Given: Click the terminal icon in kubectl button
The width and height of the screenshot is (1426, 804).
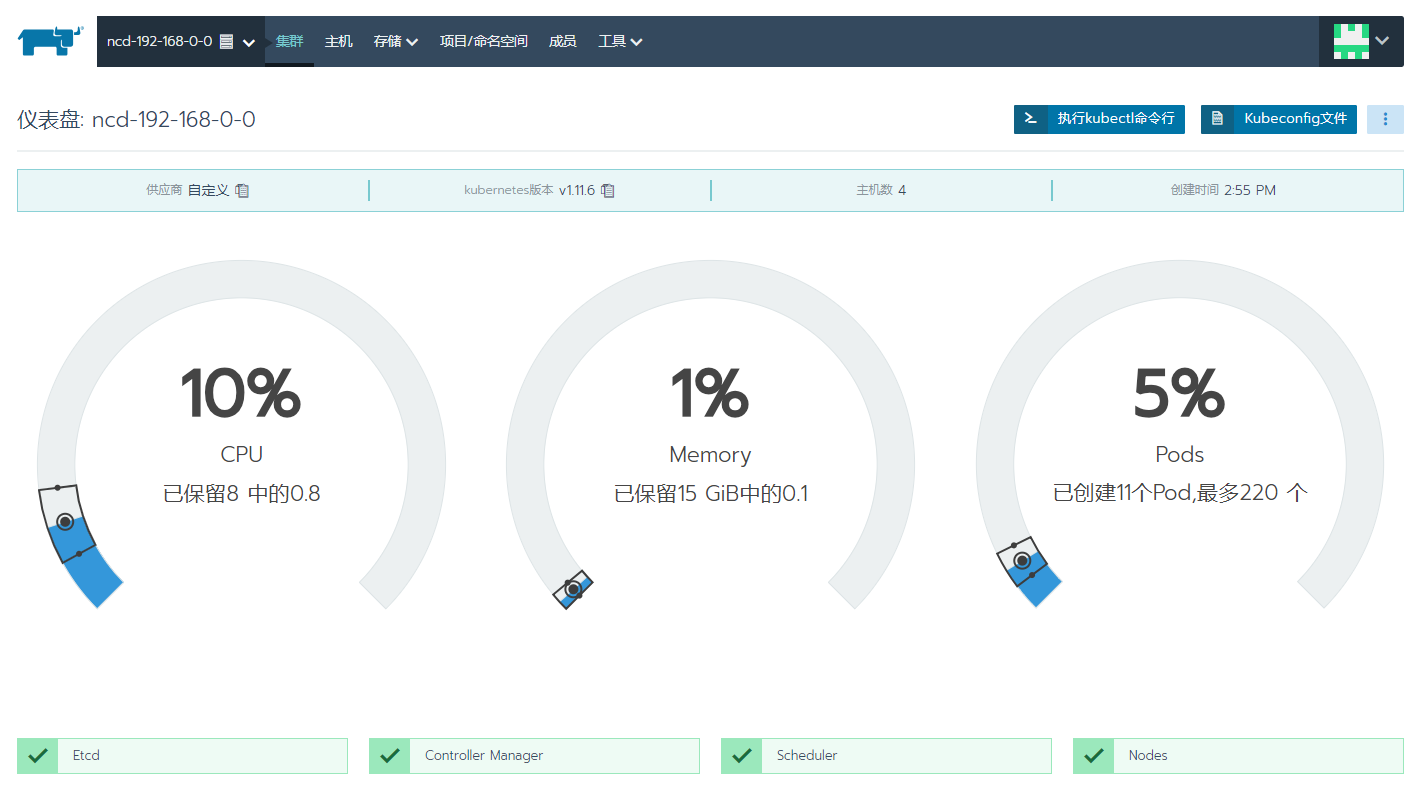Looking at the screenshot, I should [1031, 119].
